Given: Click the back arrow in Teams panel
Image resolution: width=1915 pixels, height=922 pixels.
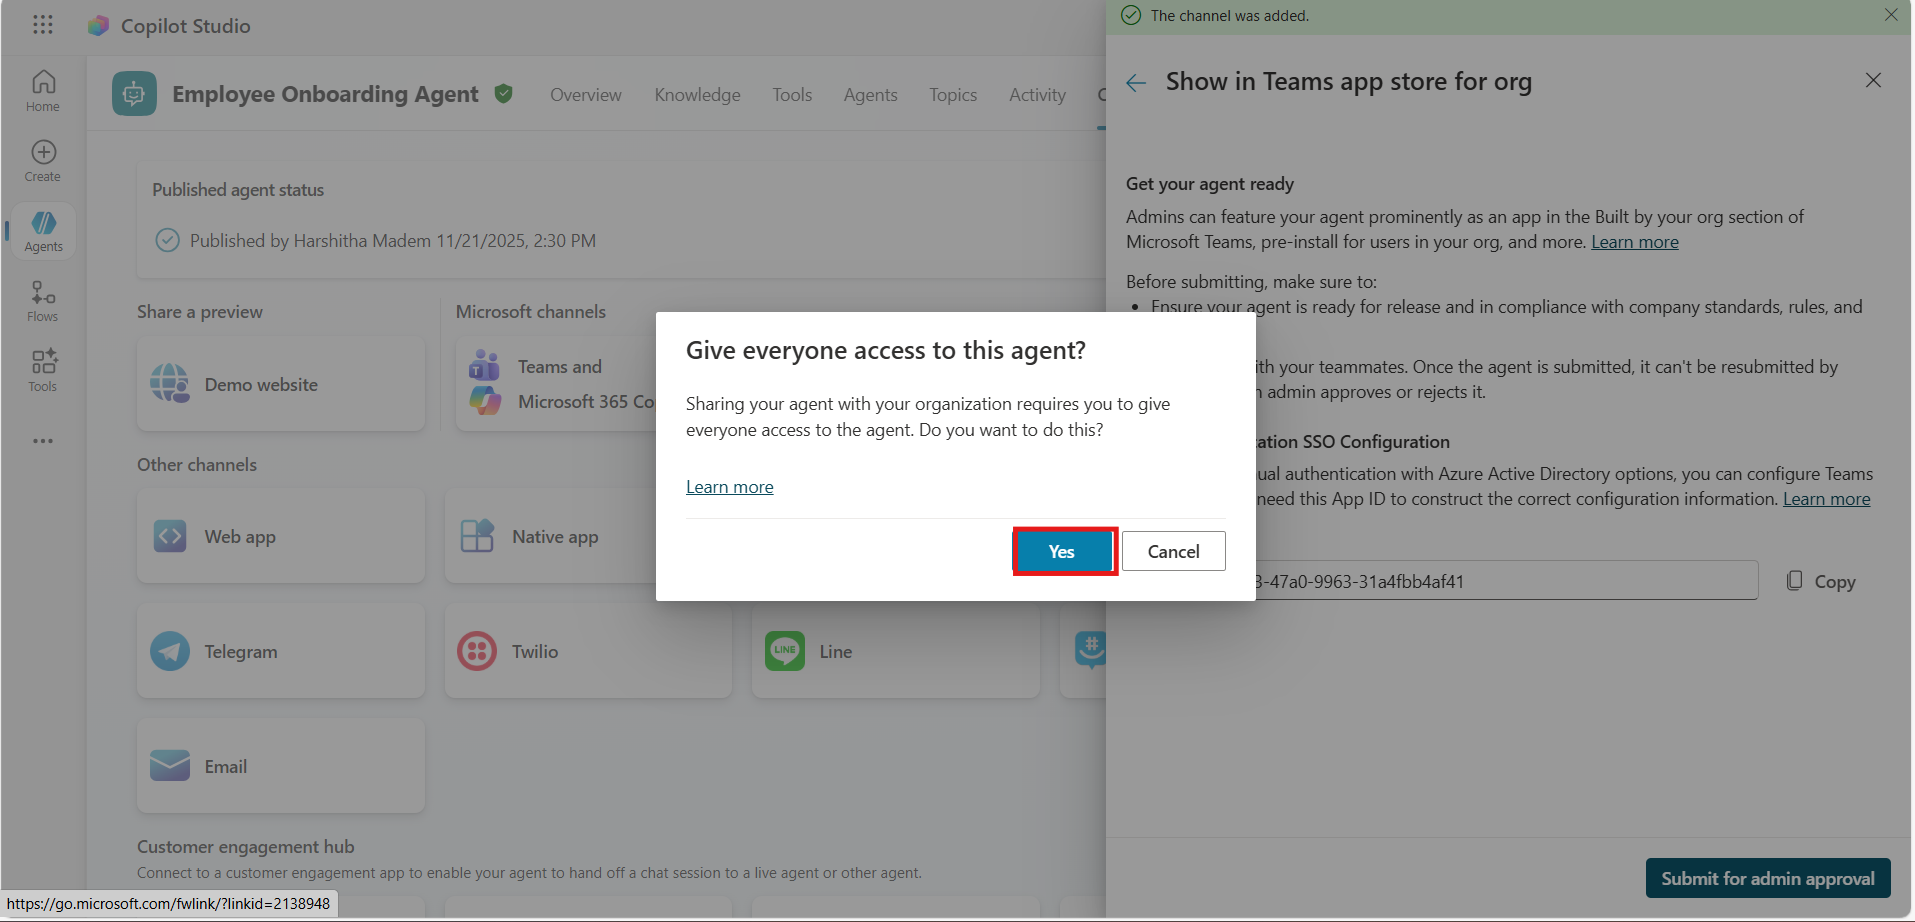Looking at the screenshot, I should [1136, 83].
